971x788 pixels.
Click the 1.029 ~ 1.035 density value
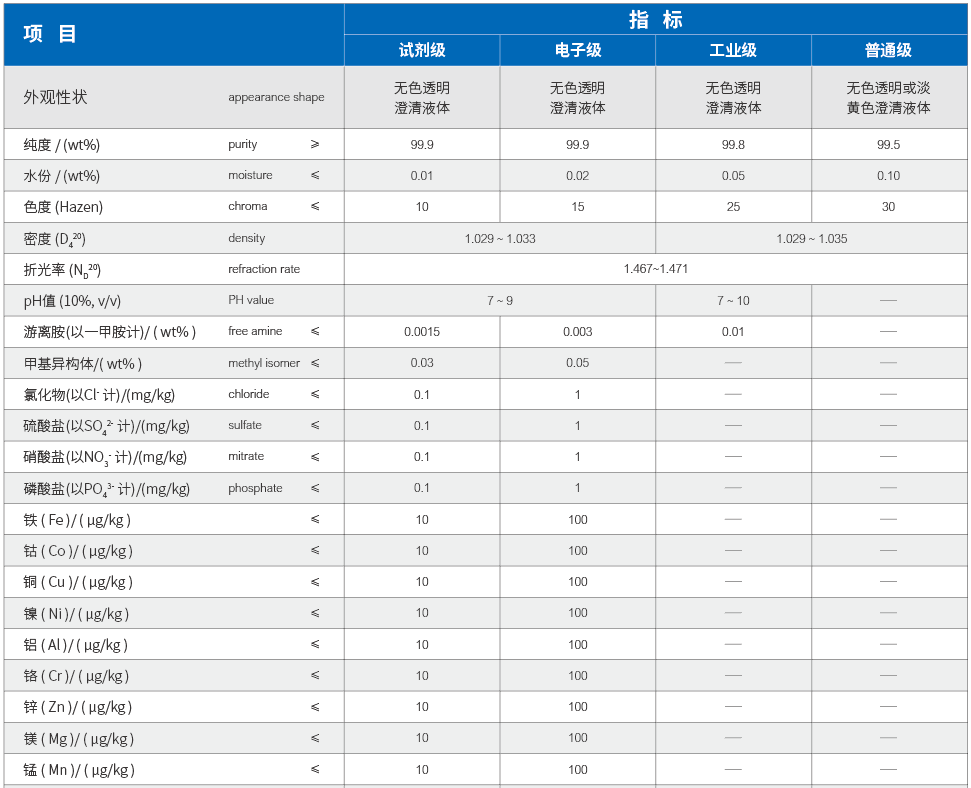pos(811,239)
